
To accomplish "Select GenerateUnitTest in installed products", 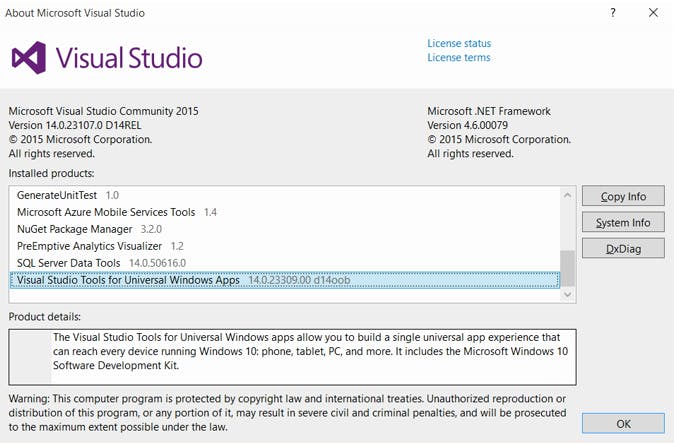I will point(57,195).
